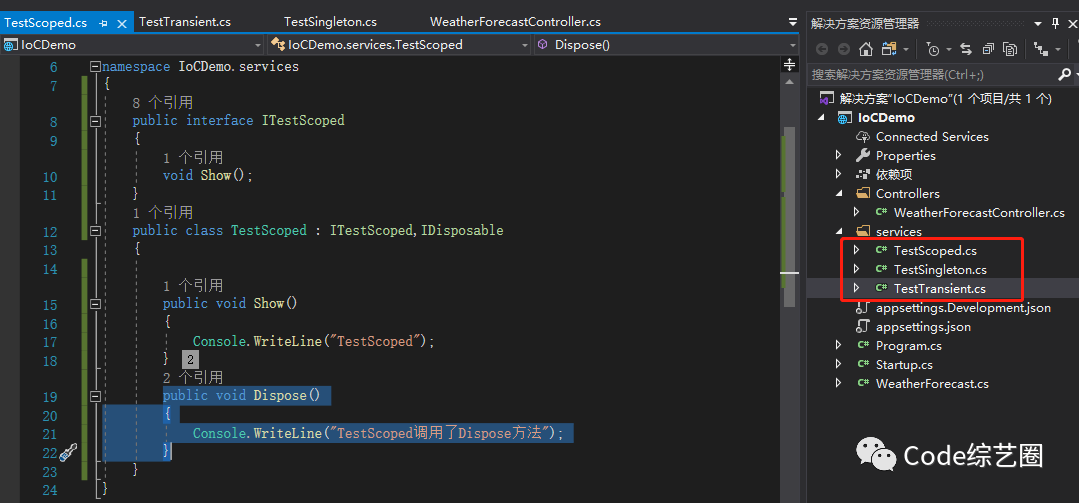Click the pin icon on the TestScoped.cs tab
The height and width of the screenshot is (503, 1079).
[104, 23]
